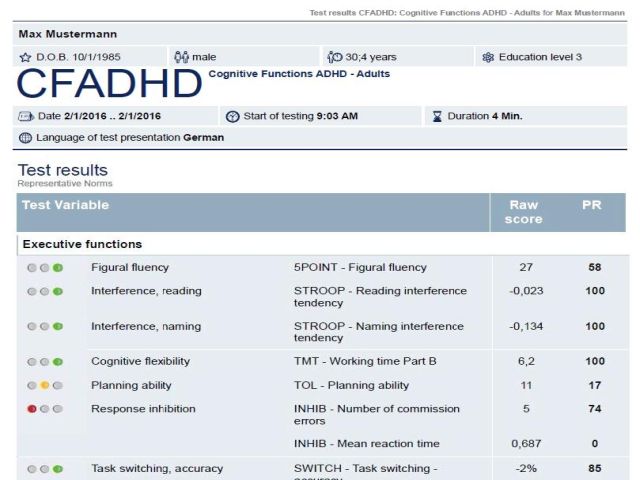Click raw score -0,134
The height and width of the screenshot is (480, 640).
[526, 327]
